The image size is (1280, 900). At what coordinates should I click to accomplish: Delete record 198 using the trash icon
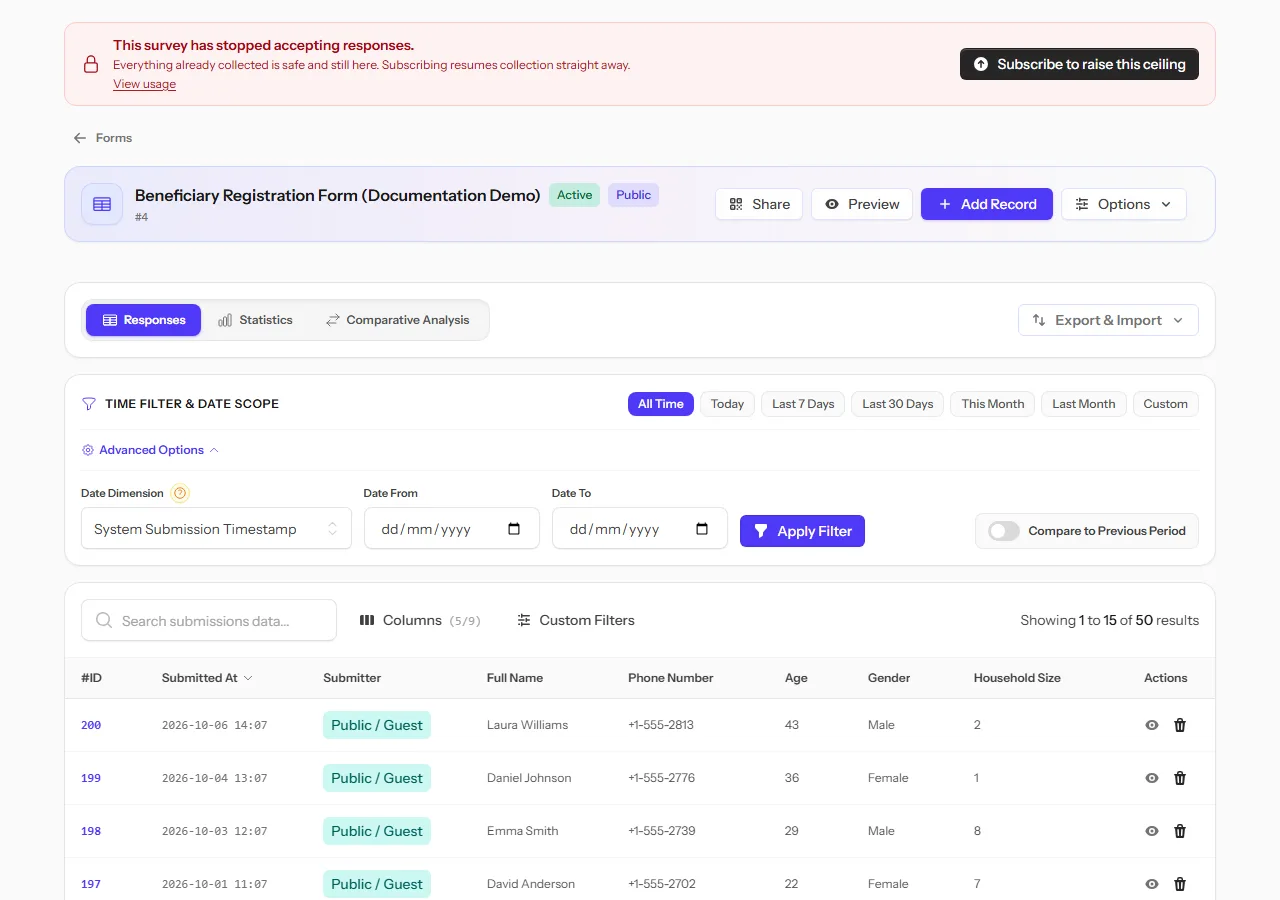[1180, 831]
